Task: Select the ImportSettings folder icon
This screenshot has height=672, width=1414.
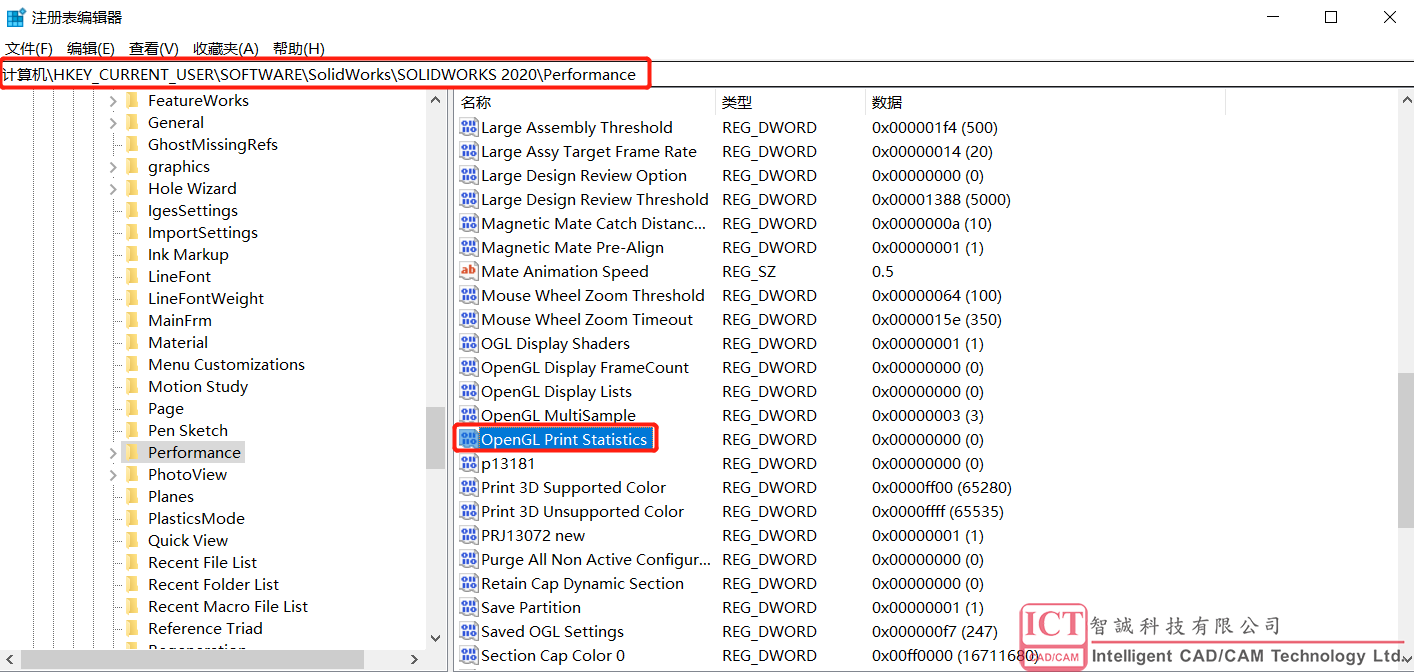Action: point(132,232)
